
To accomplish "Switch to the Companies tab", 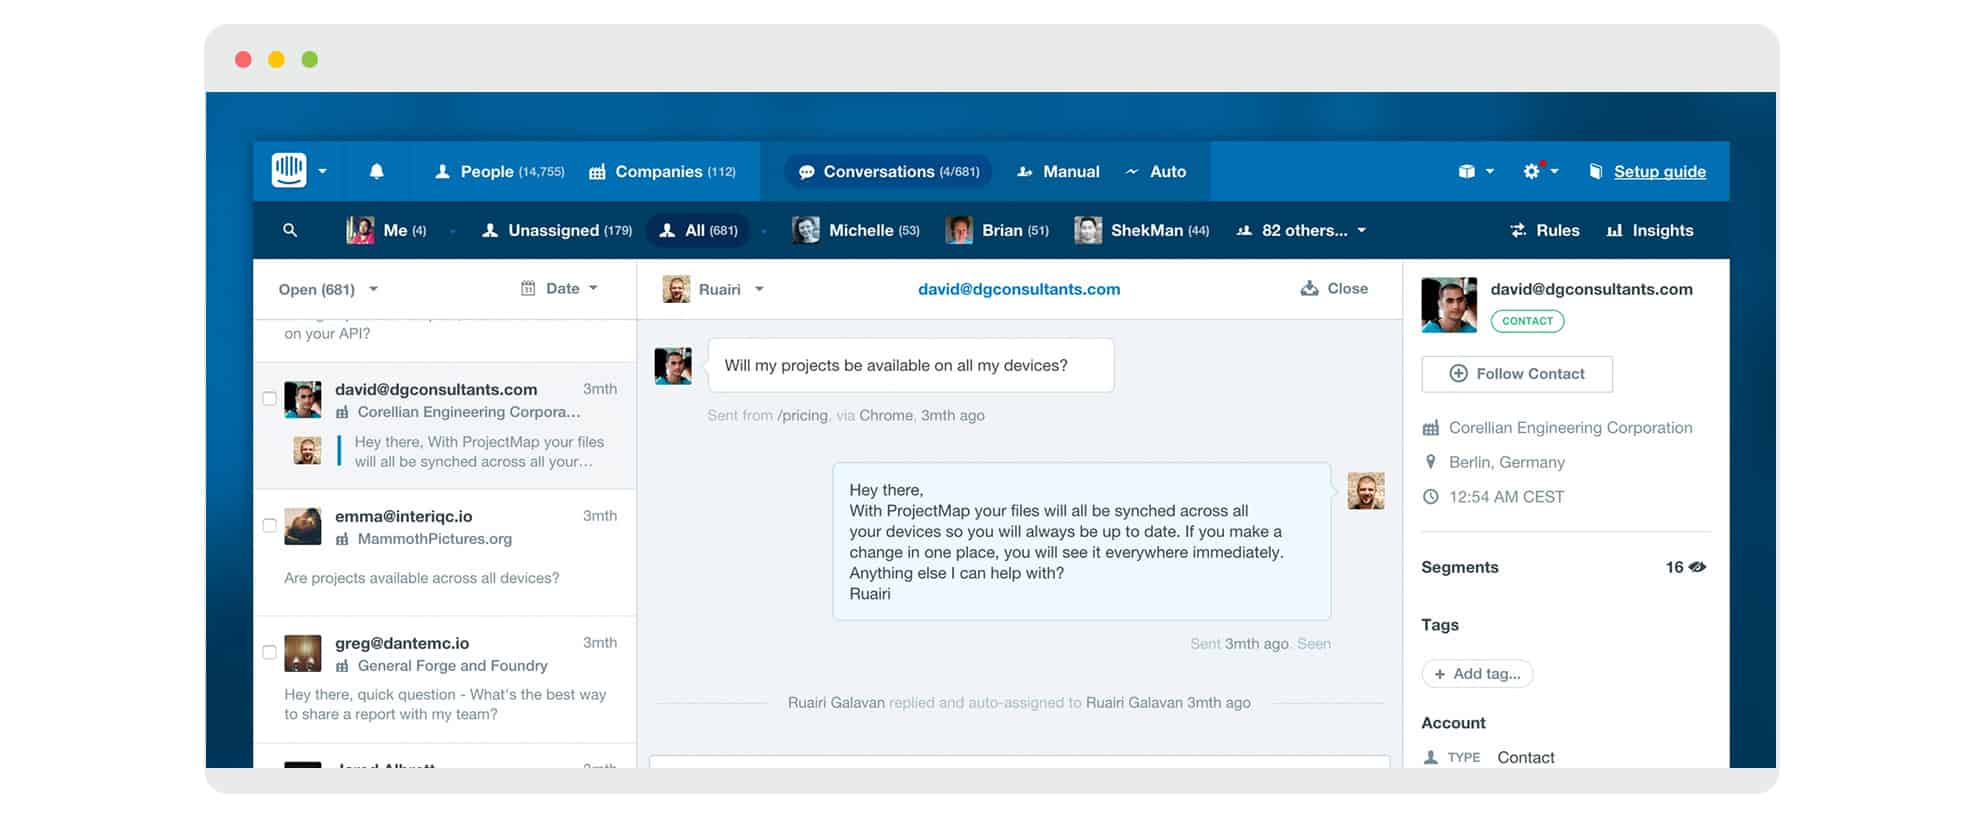I will [662, 172].
